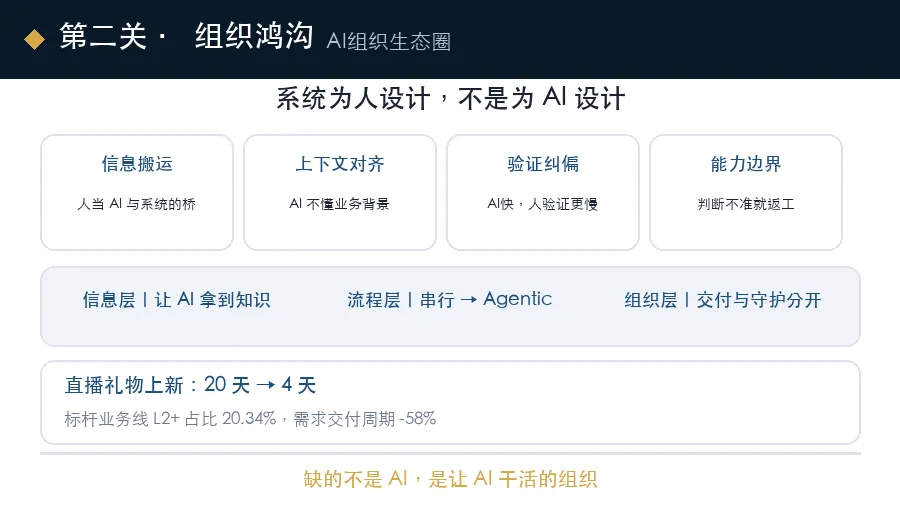Click the 标杆业务线 L2+ statistic line
Image resolution: width=900 pixels, height=520 pixels.
(x=250, y=419)
